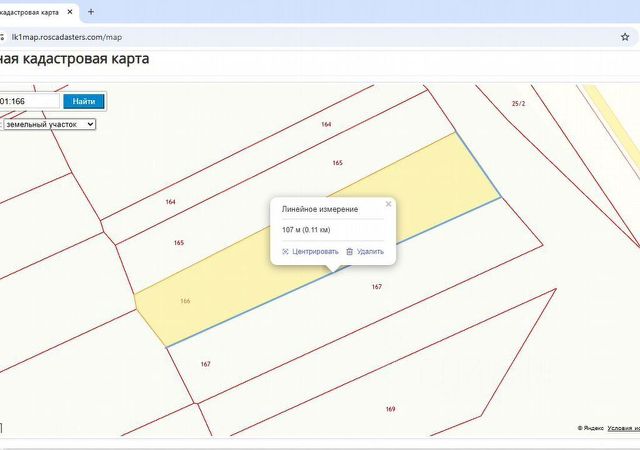Click the cadastral number search field
640x450 pixels.
pos(29,101)
